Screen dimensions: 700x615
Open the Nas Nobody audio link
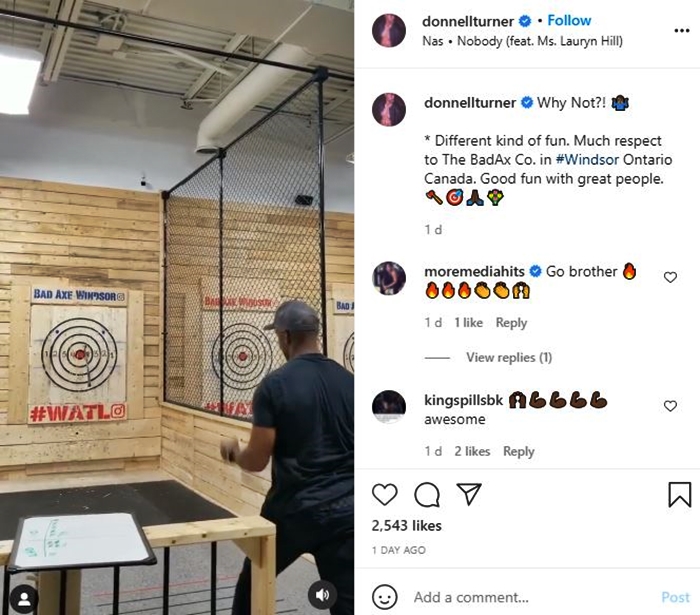[x=522, y=41]
